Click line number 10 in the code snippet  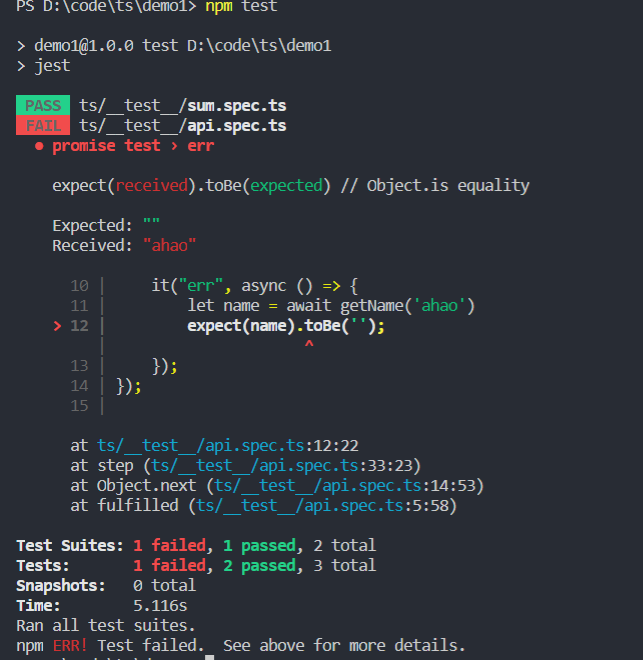[x=79, y=285]
